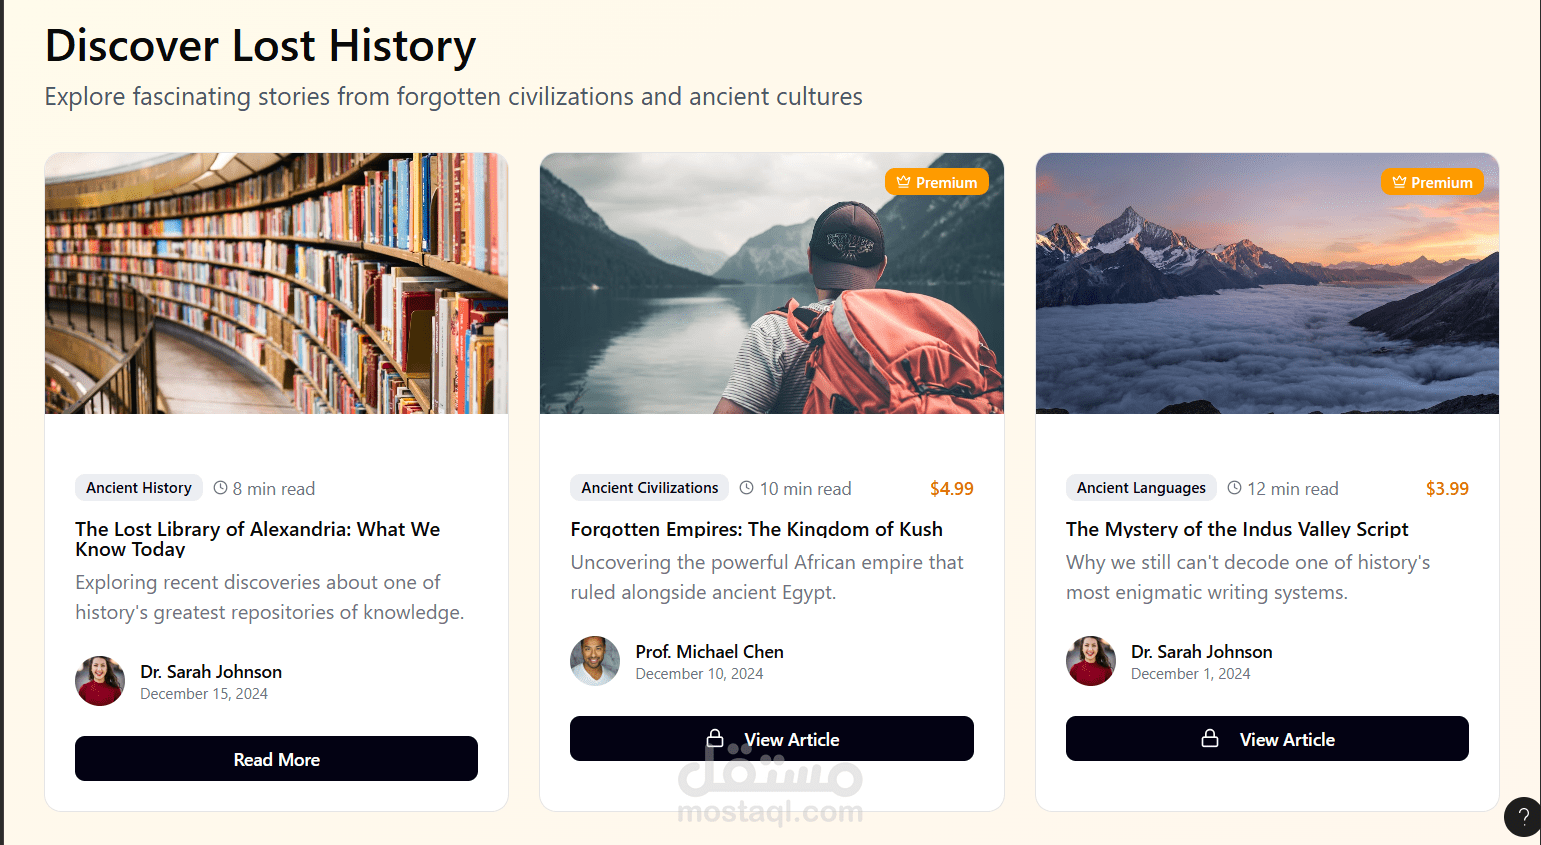Click the lock icon on the Indus View Article button
The width and height of the screenshot is (1541, 845).
pyautogui.click(x=1212, y=738)
